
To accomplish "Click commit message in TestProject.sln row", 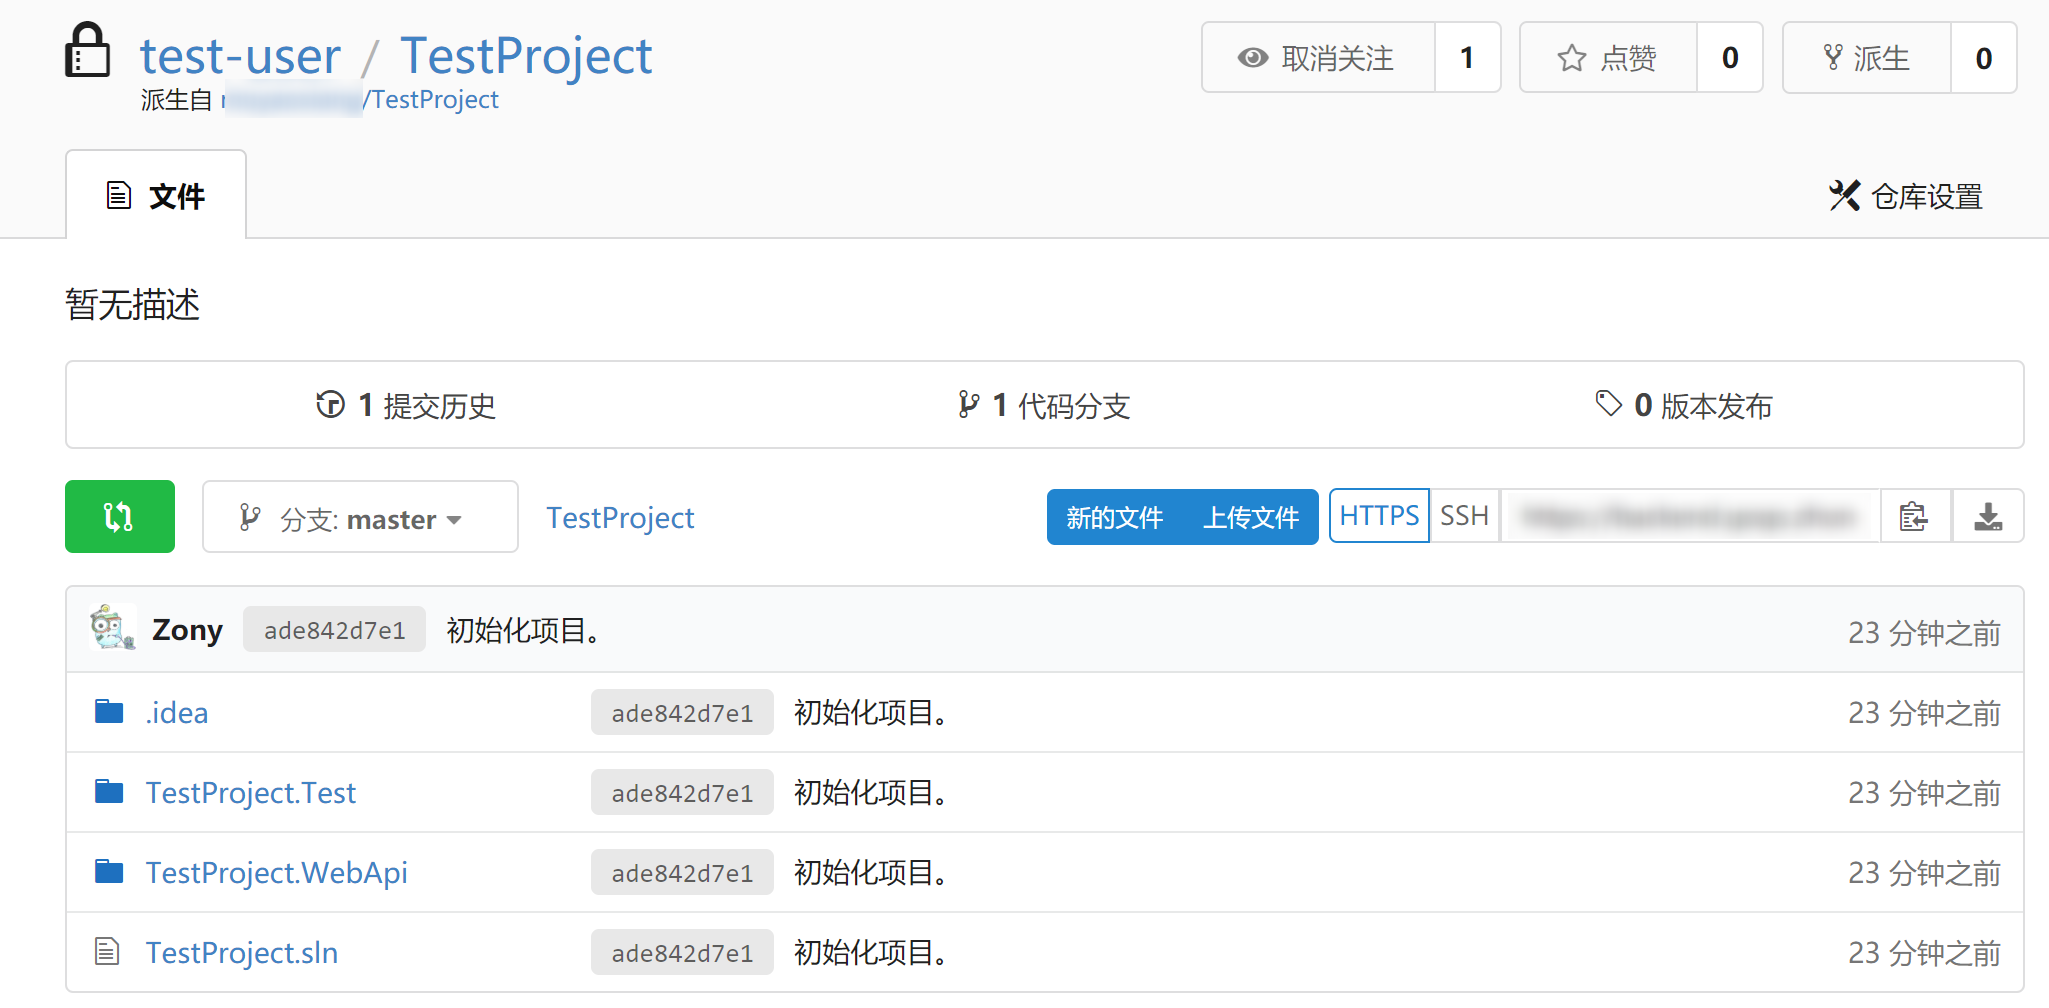I will (x=870, y=953).
